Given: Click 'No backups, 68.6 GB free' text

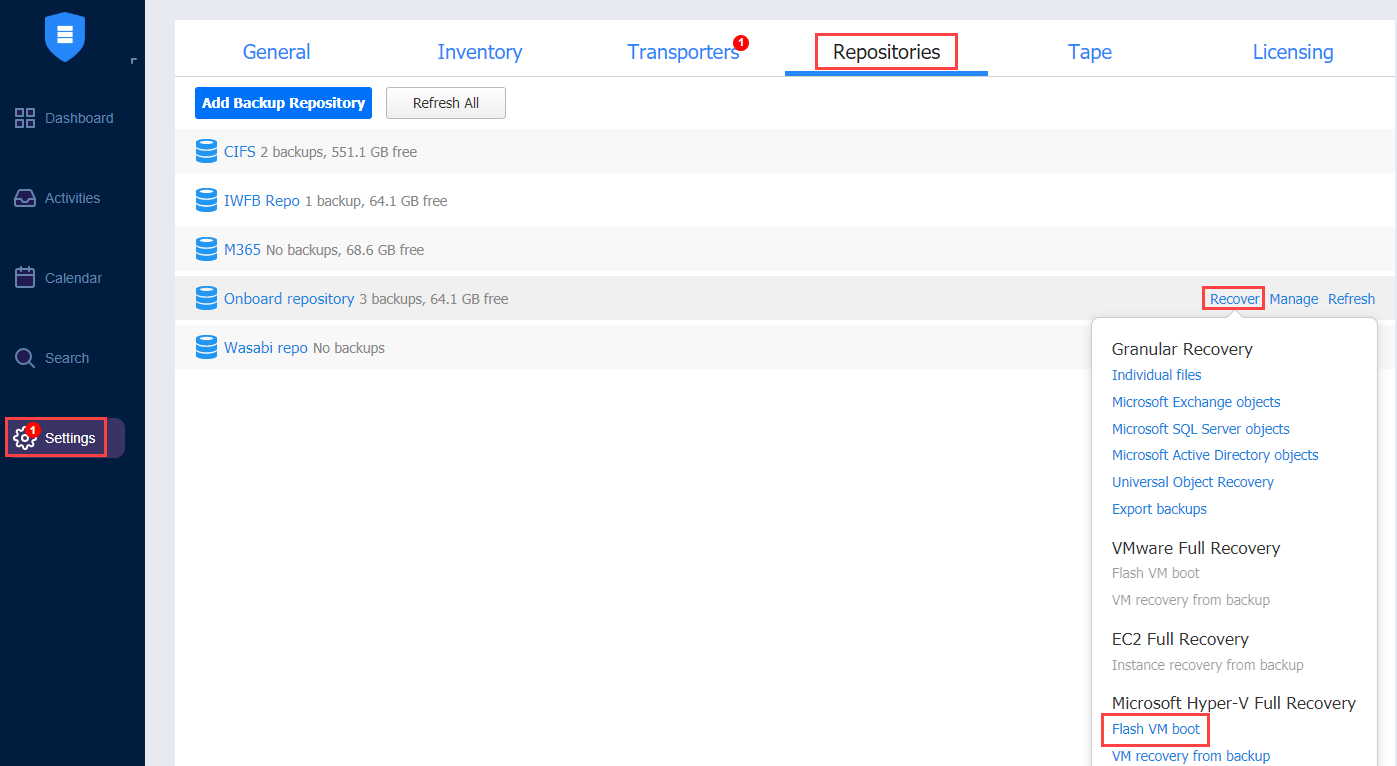Looking at the screenshot, I should 345,250.
